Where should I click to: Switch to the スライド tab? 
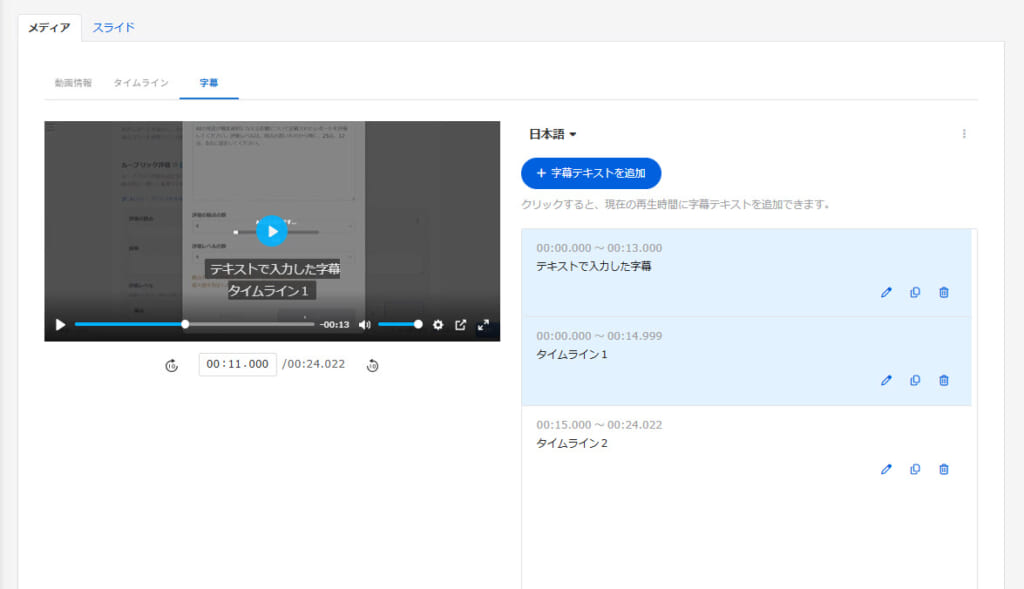(114, 27)
